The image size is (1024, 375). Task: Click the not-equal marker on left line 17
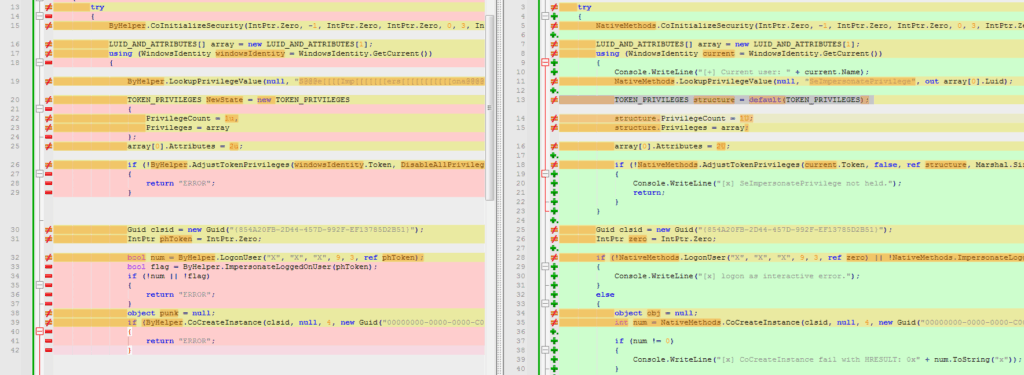pyautogui.click(x=48, y=54)
